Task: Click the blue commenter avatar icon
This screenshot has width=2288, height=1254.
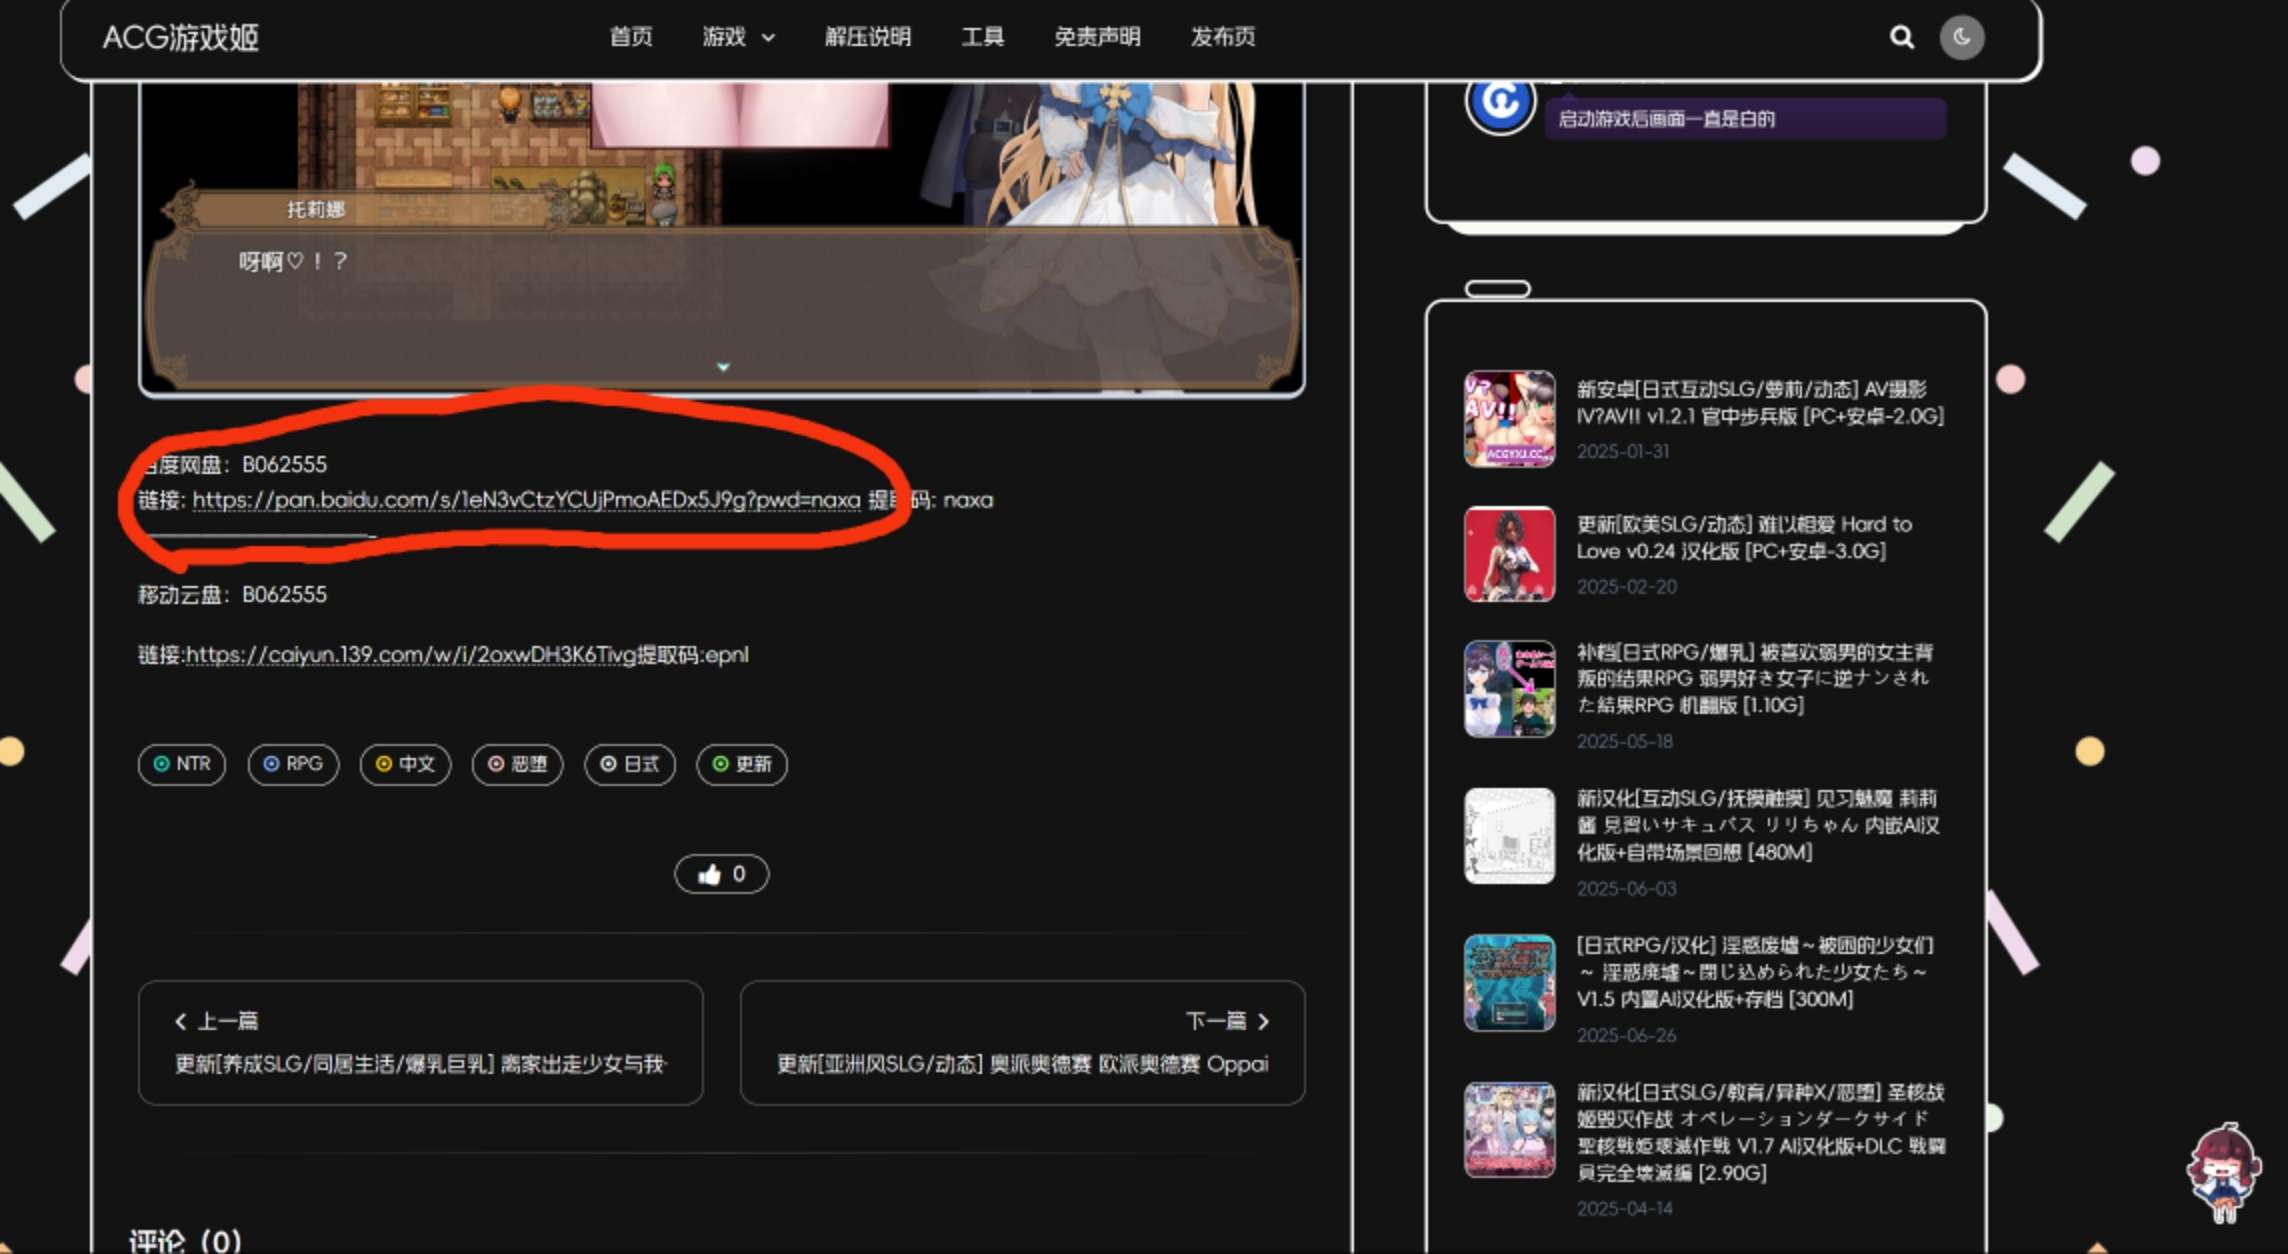Action: click(x=1500, y=102)
